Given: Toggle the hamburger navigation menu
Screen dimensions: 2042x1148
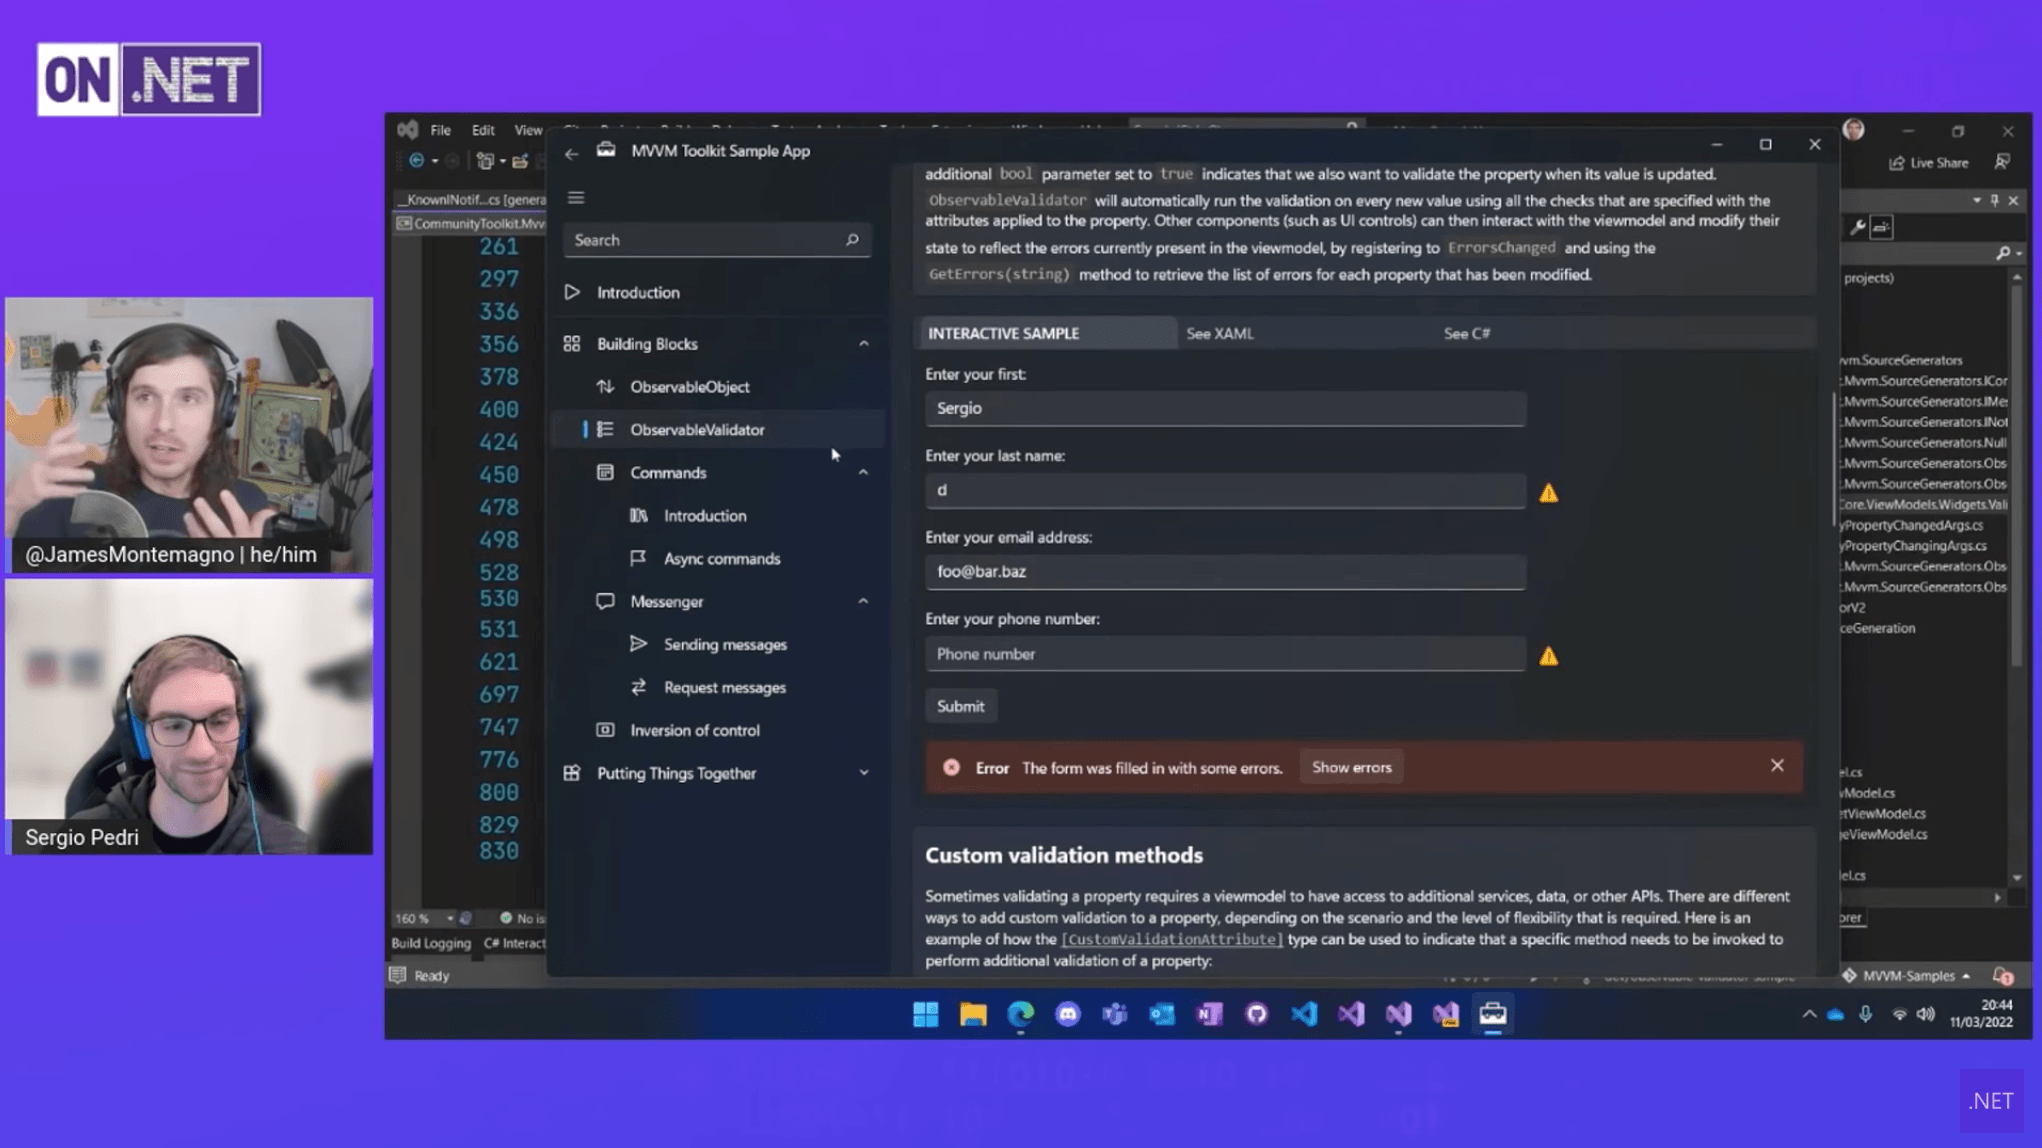Looking at the screenshot, I should coord(576,198).
